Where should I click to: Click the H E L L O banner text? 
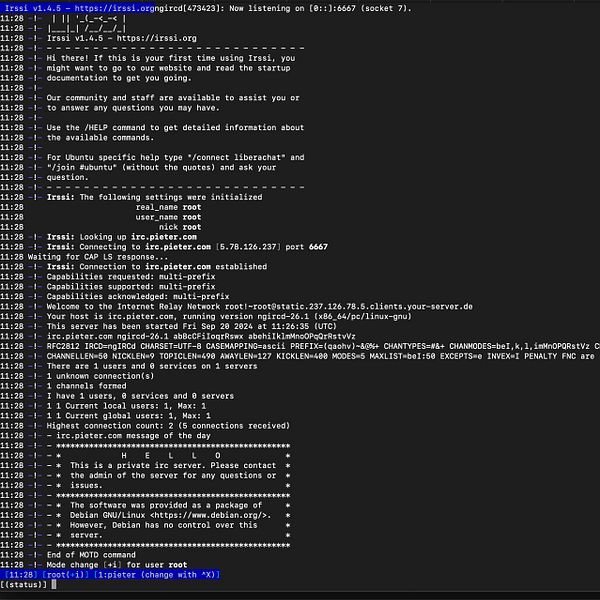[x=171, y=455]
